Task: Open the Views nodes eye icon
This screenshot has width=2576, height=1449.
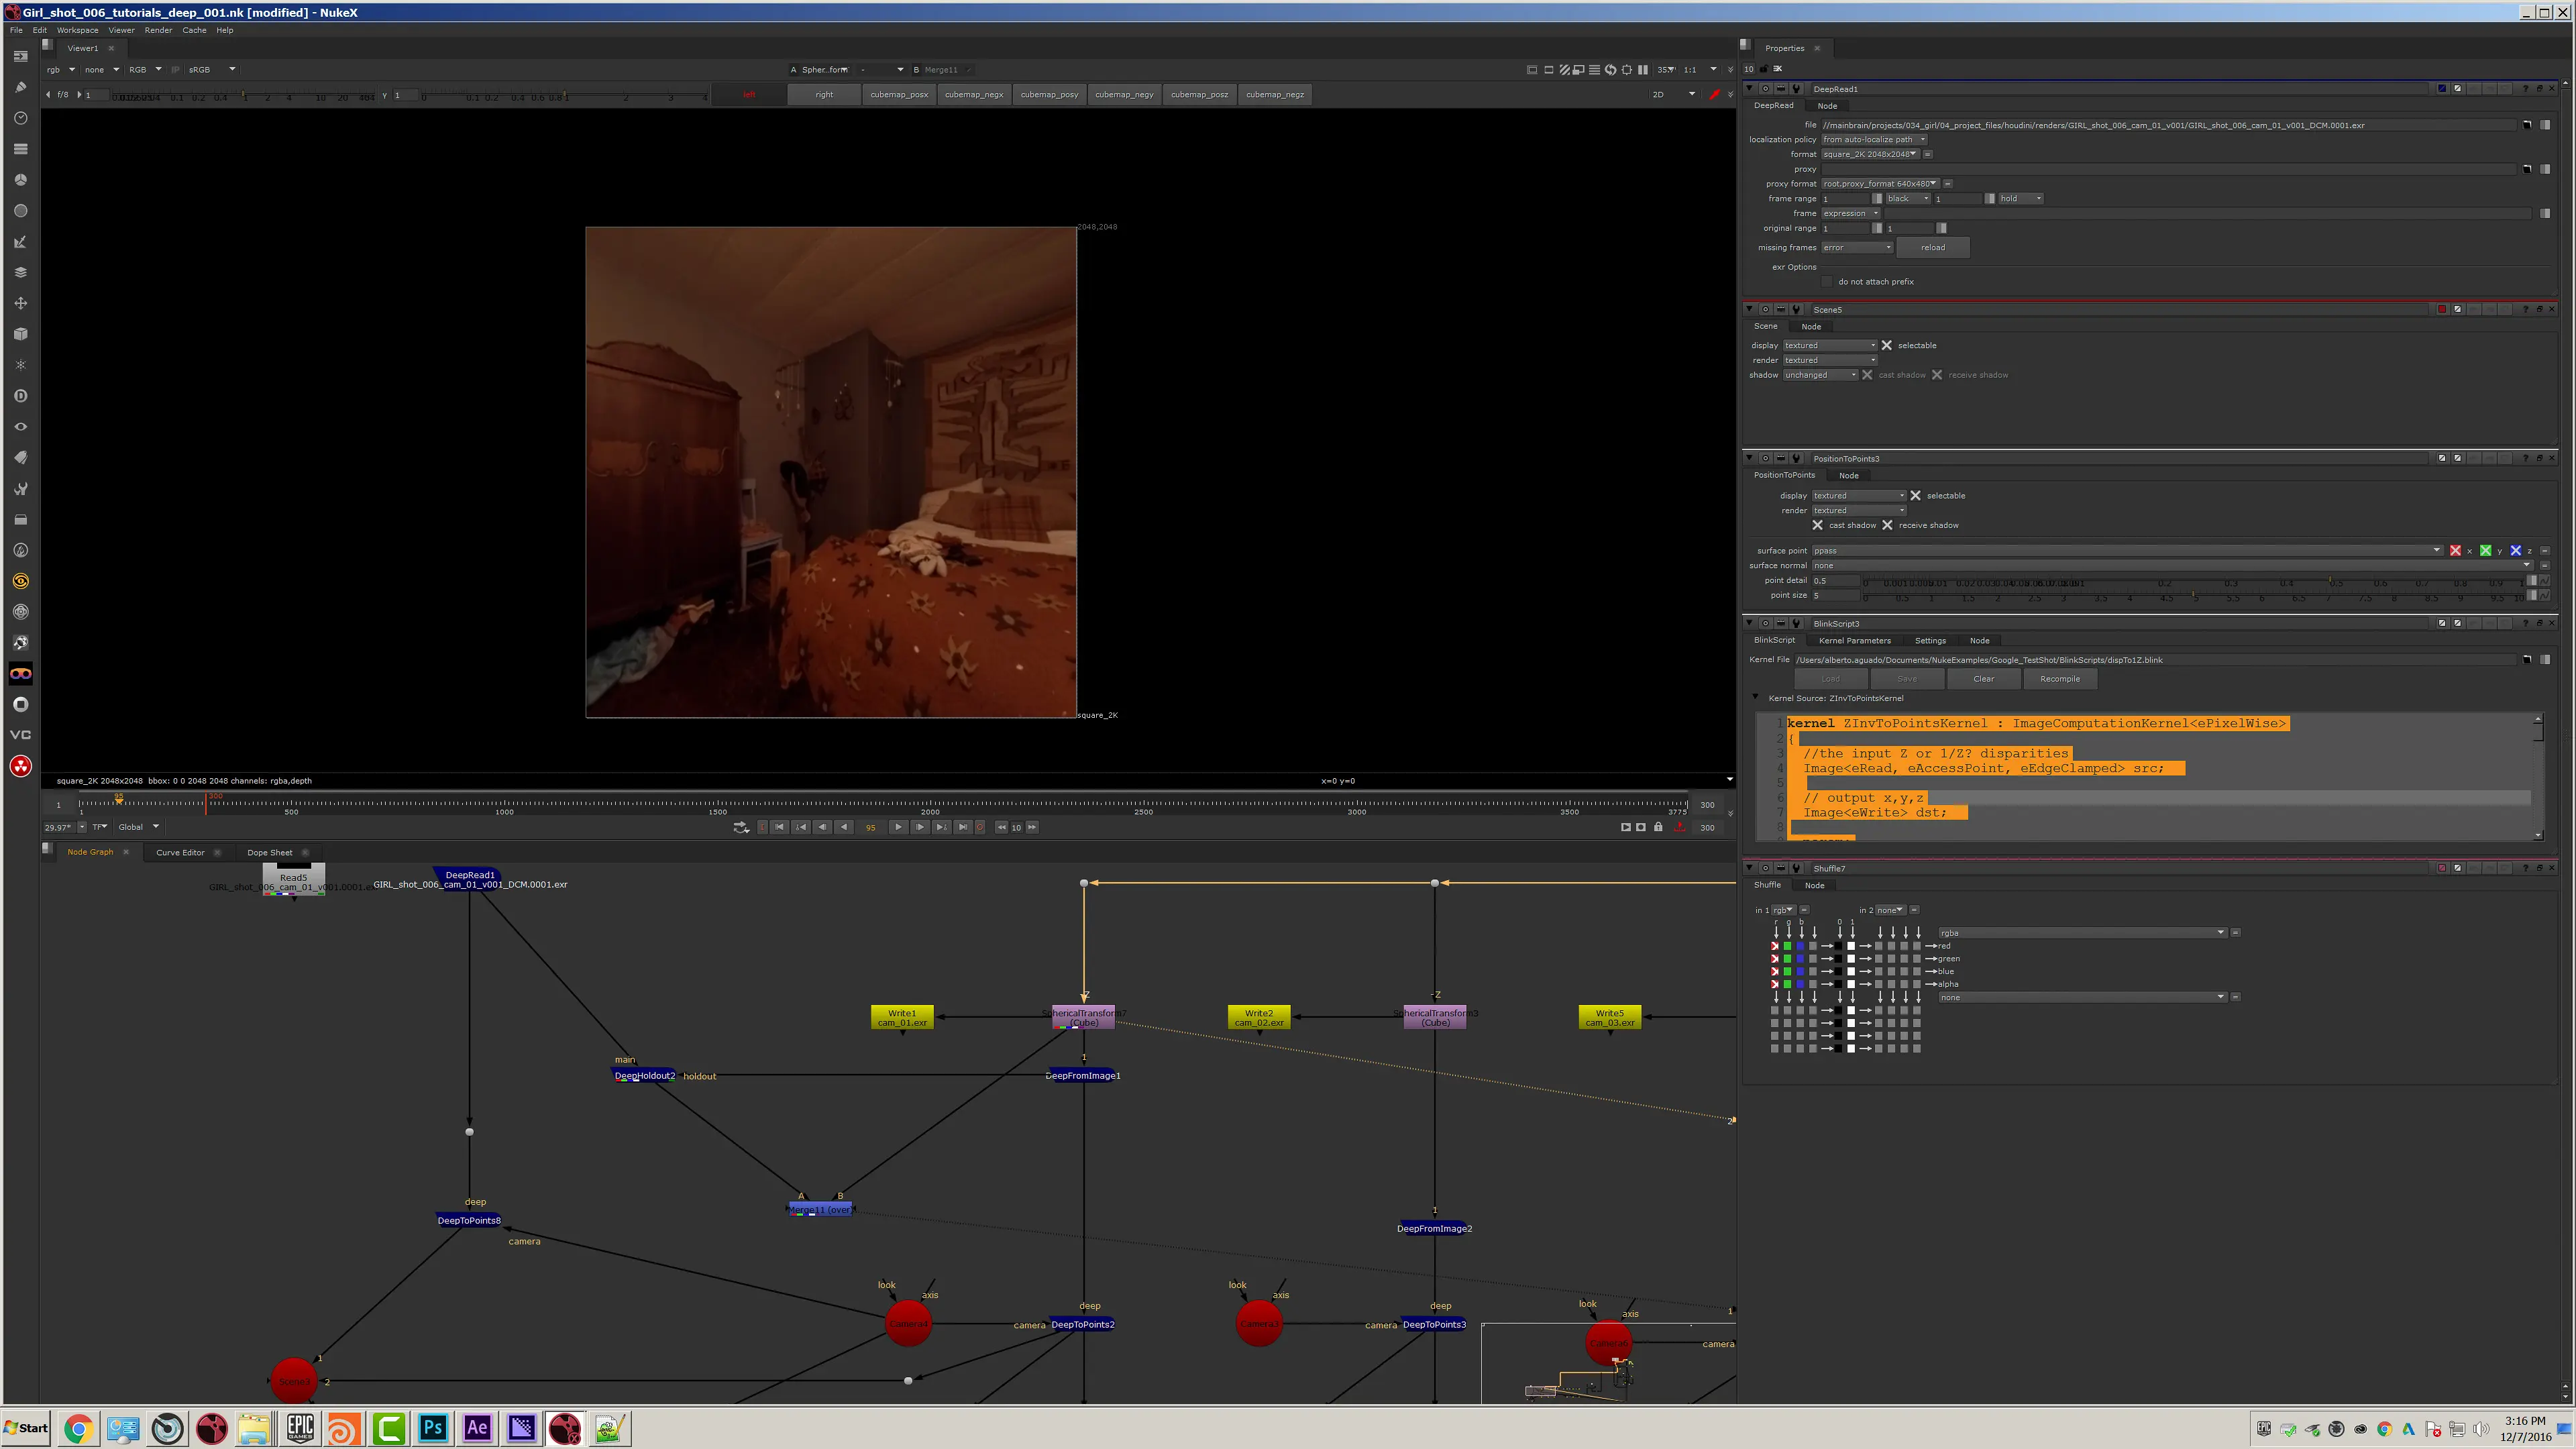Action: click(20, 427)
